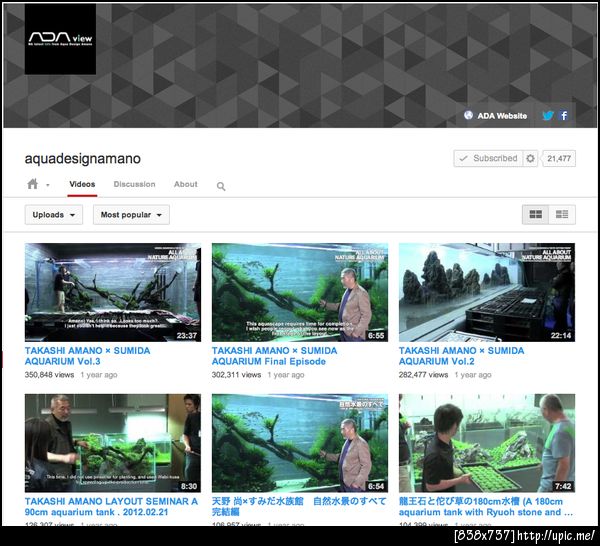Open the ADA Website link
Image resolution: width=600 pixels, height=546 pixels.
point(502,116)
